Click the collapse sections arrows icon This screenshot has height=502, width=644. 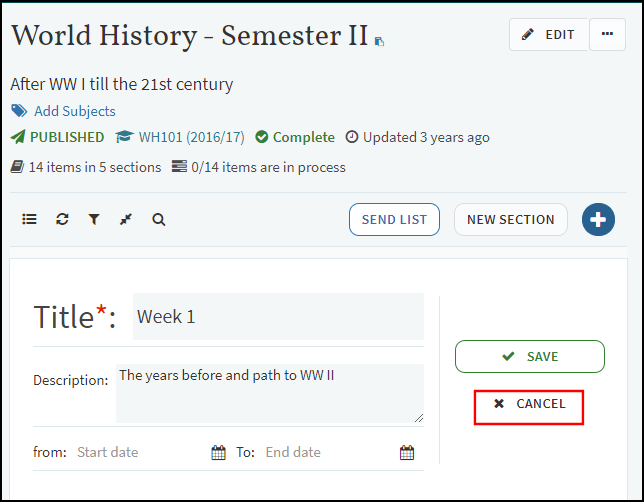tap(126, 219)
